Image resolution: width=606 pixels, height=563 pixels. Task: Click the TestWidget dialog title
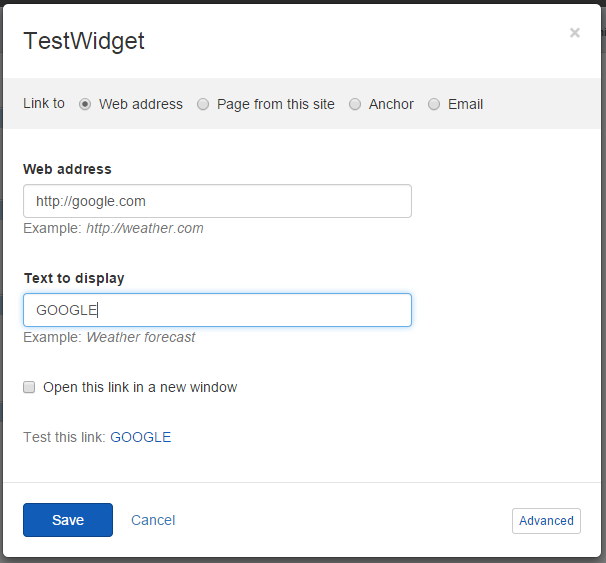click(84, 41)
